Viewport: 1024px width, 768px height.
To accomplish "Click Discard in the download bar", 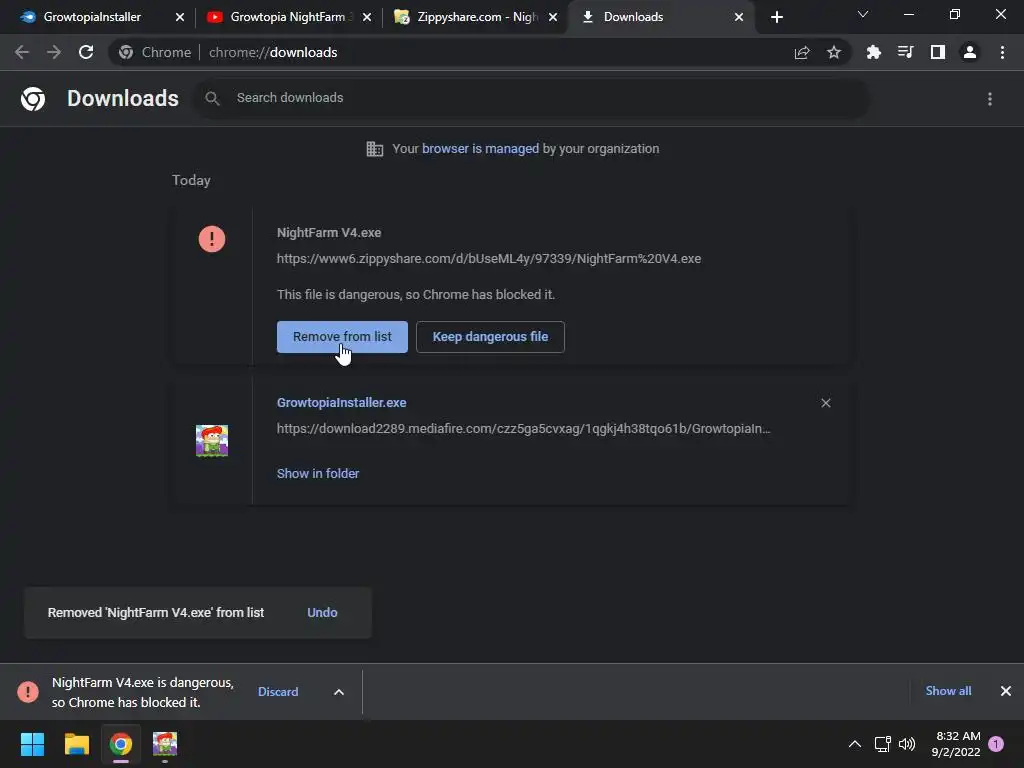I will pyautogui.click(x=278, y=692).
